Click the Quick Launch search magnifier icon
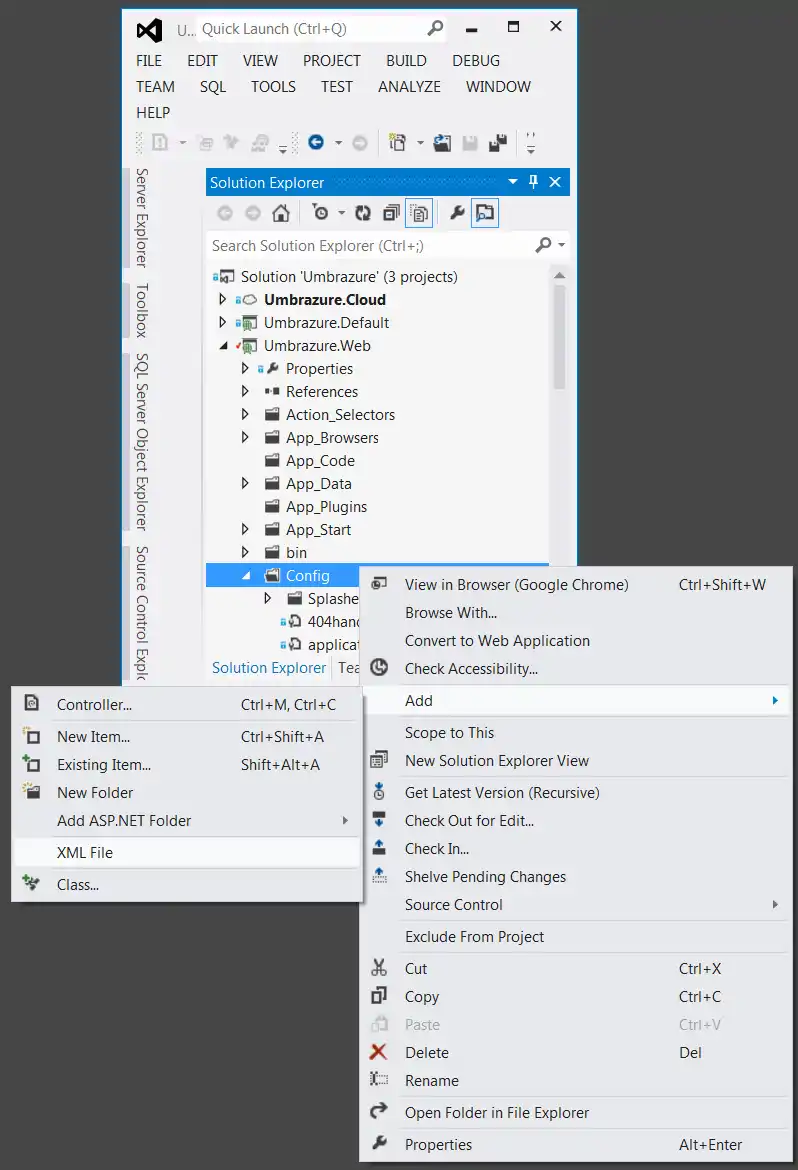 click(435, 28)
